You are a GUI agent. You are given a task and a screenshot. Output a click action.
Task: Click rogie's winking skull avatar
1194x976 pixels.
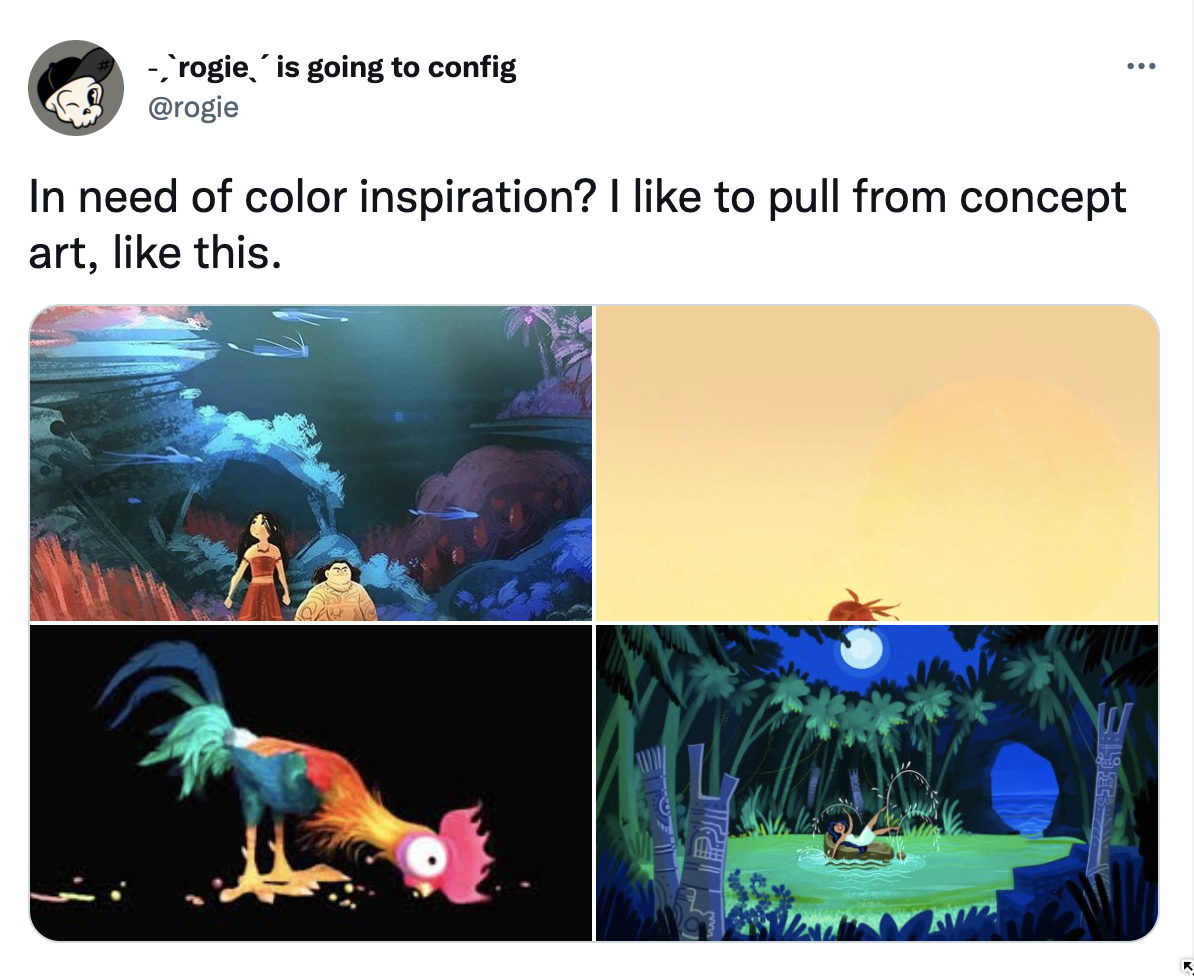click(76, 88)
